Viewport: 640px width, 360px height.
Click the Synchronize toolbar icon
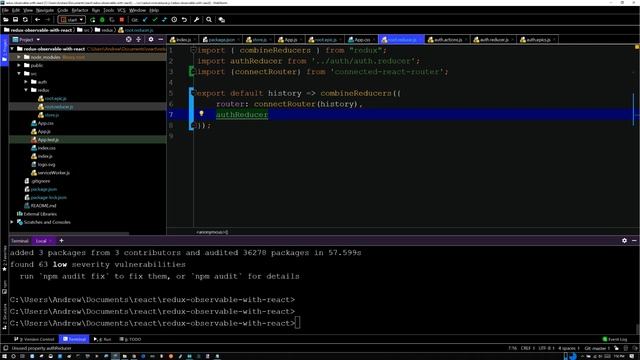[25, 20]
